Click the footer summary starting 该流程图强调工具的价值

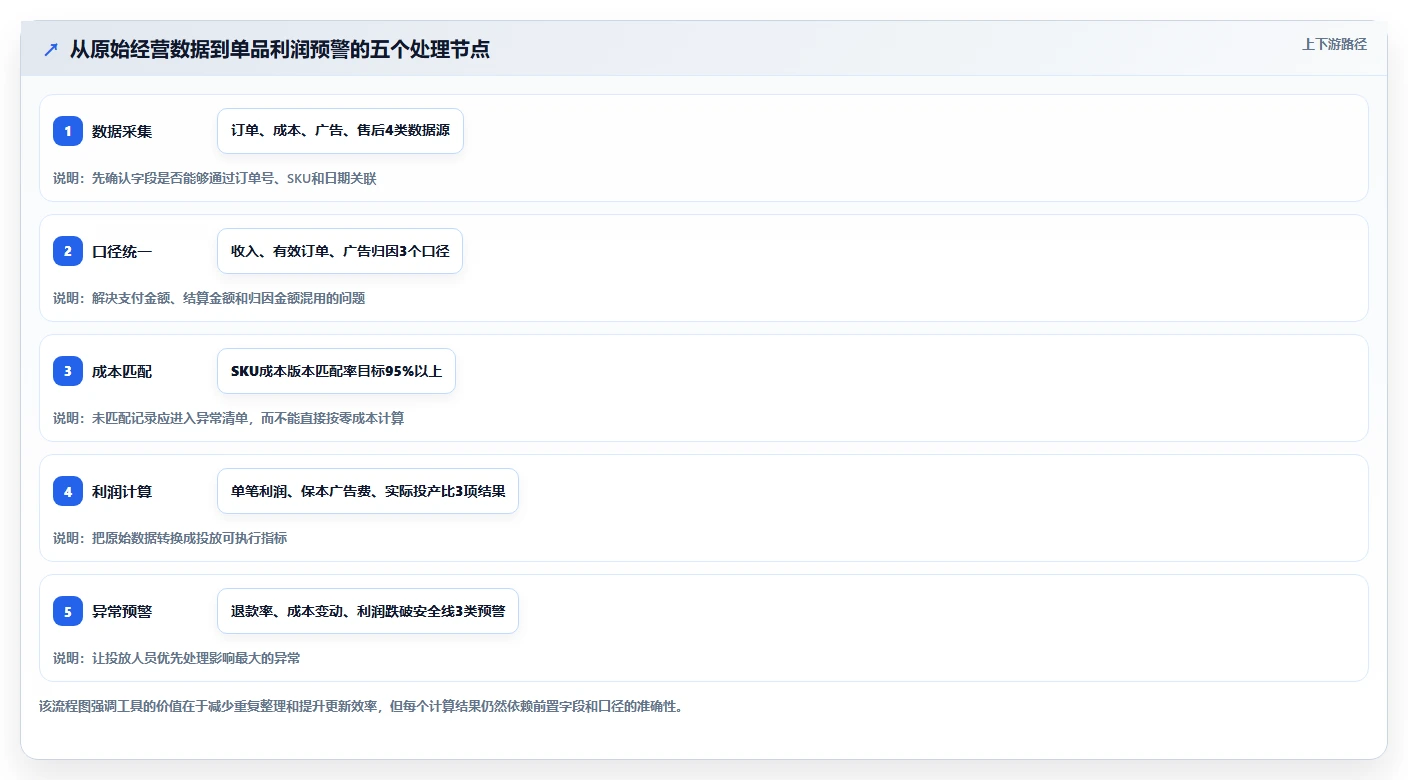point(361,706)
